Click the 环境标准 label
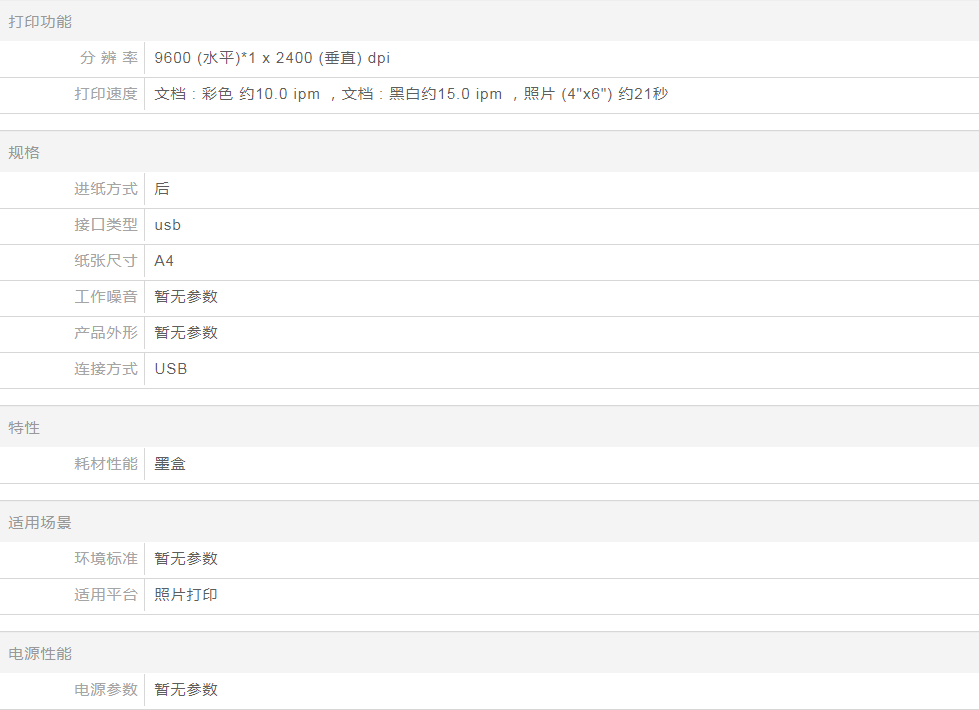This screenshot has width=979, height=710. pyautogui.click(x=106, y=559)
